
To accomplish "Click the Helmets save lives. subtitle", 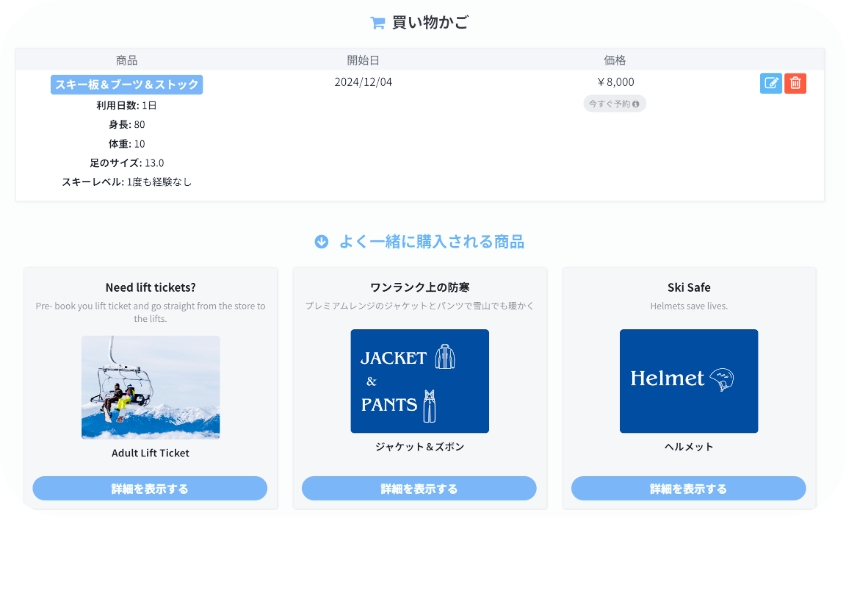I will coord(689,306).
